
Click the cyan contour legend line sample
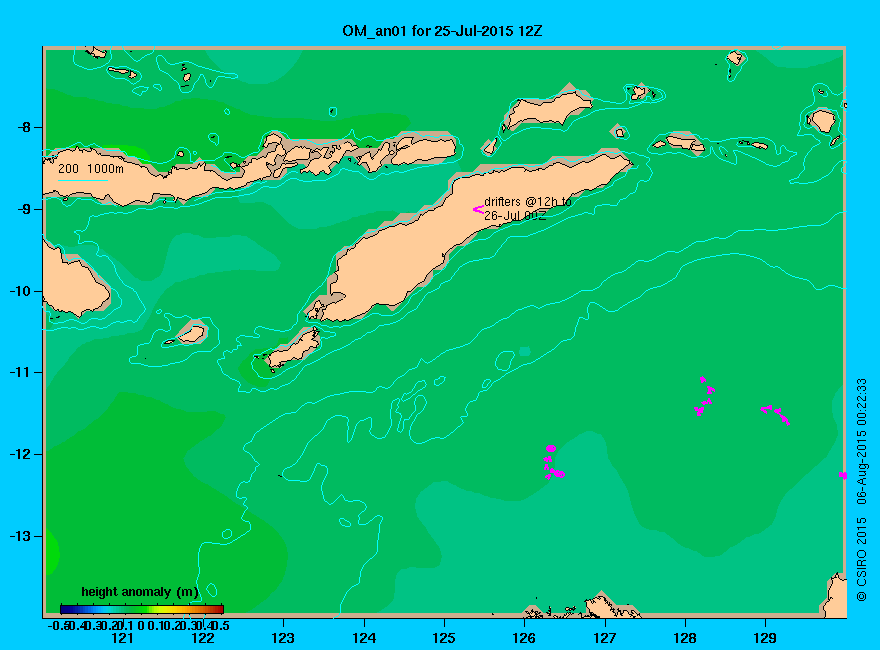click(82, 180)
